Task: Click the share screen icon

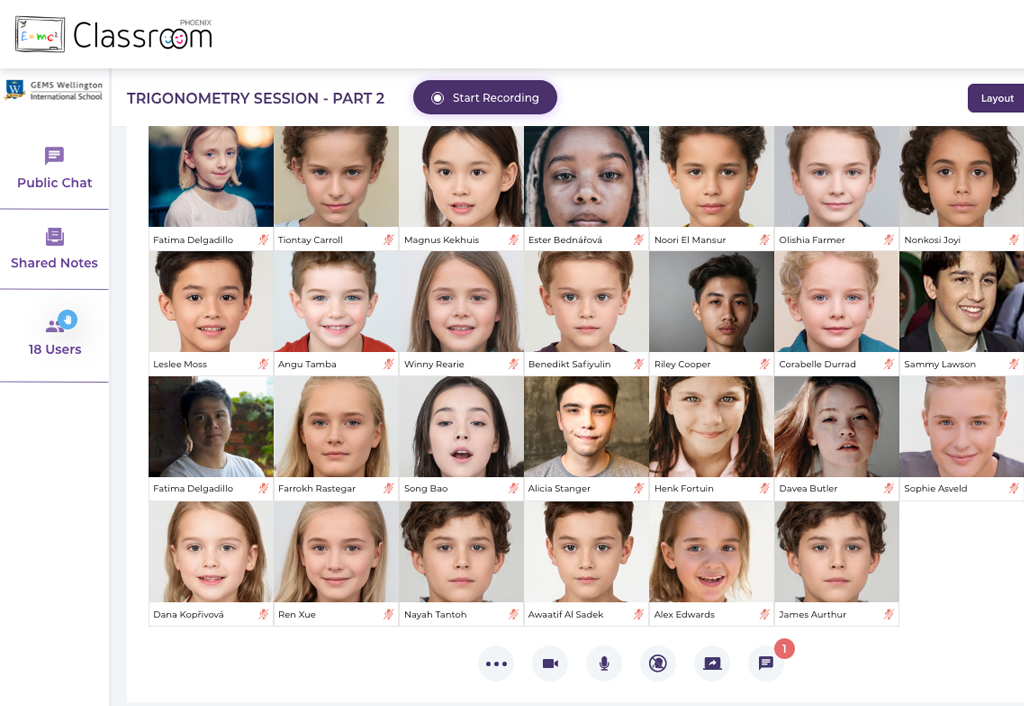Action: click(712, 664)
